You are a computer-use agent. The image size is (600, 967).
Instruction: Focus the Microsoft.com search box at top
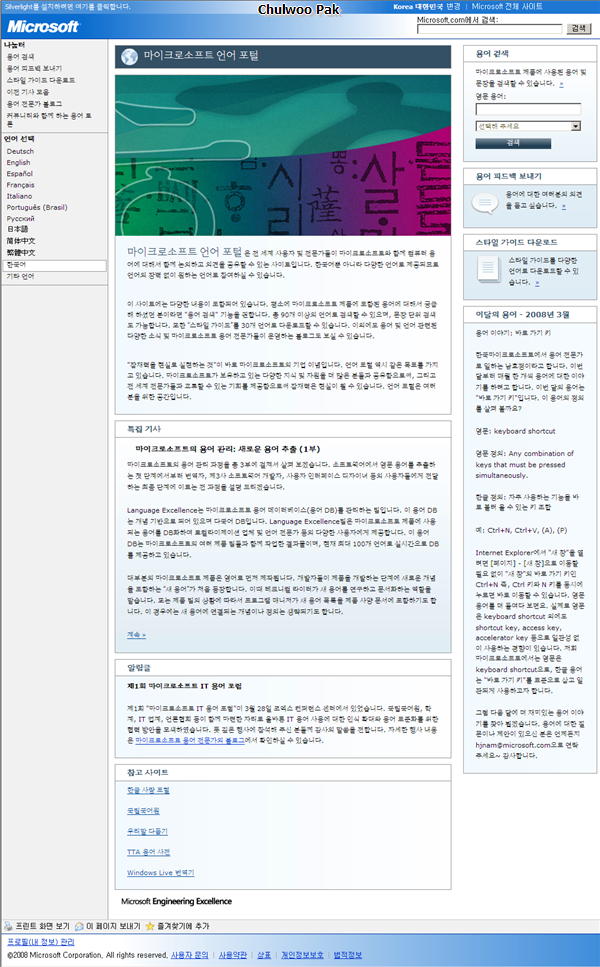click(490, 28)
